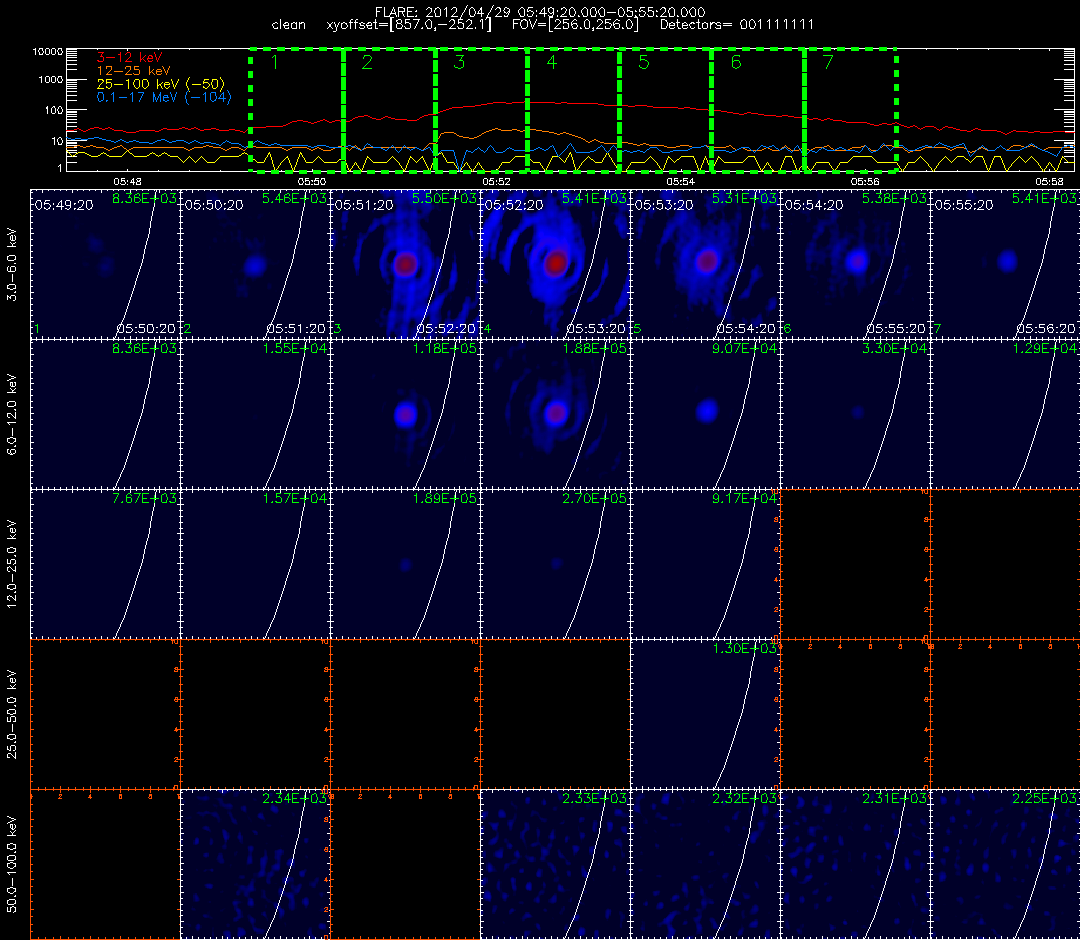
Task: Click the 05:56 time axis label
Action: (x=865, y=181)
